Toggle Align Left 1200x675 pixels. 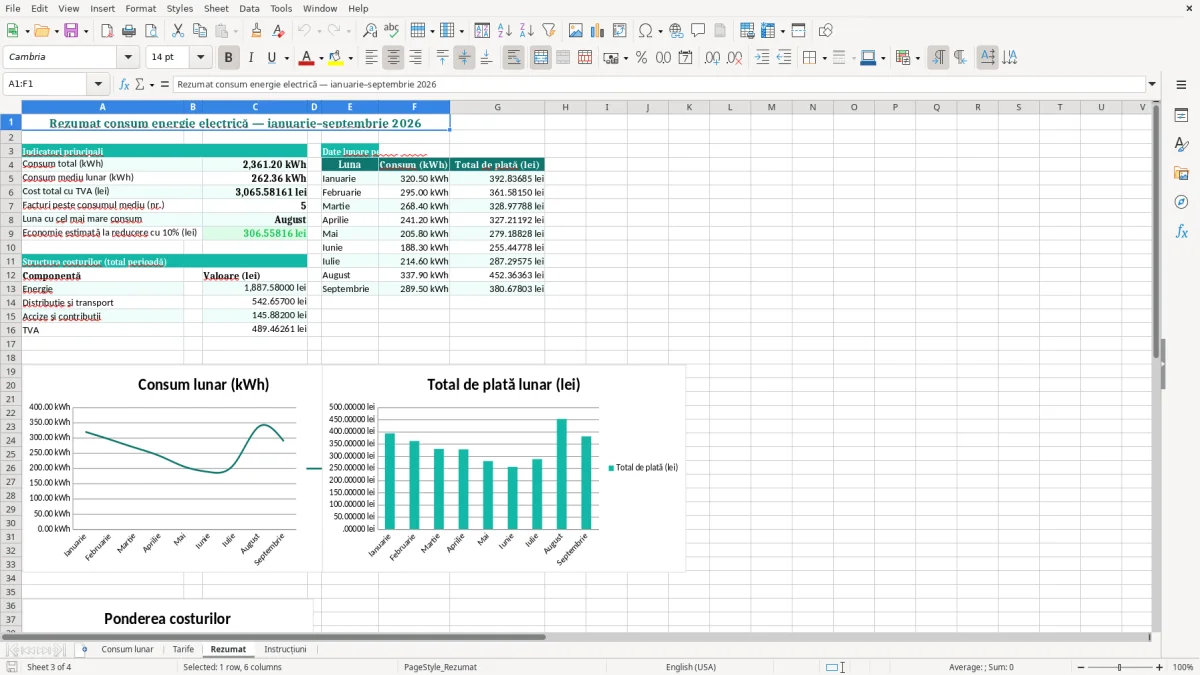(x=371, y=58)
